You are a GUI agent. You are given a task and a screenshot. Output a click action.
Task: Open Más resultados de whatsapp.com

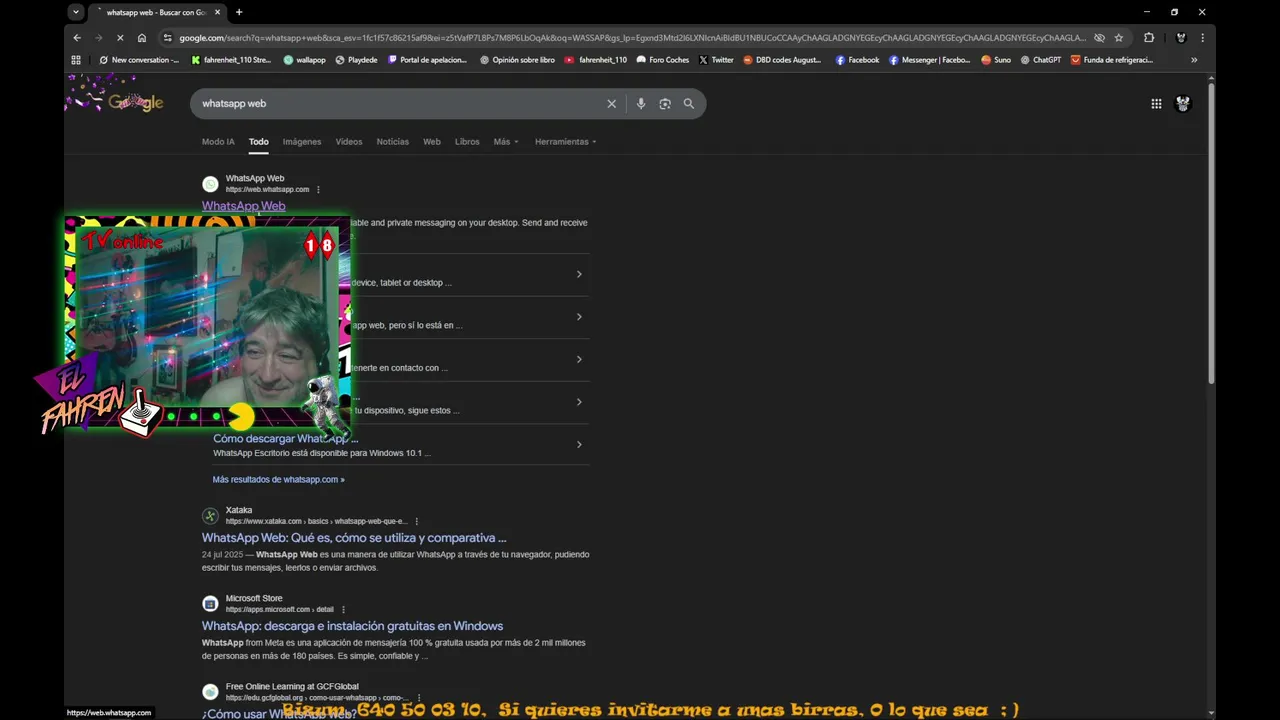[278, 480]
